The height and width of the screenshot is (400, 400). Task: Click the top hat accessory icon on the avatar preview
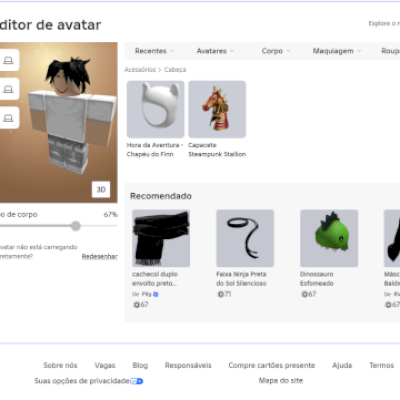tap(8, 60)
